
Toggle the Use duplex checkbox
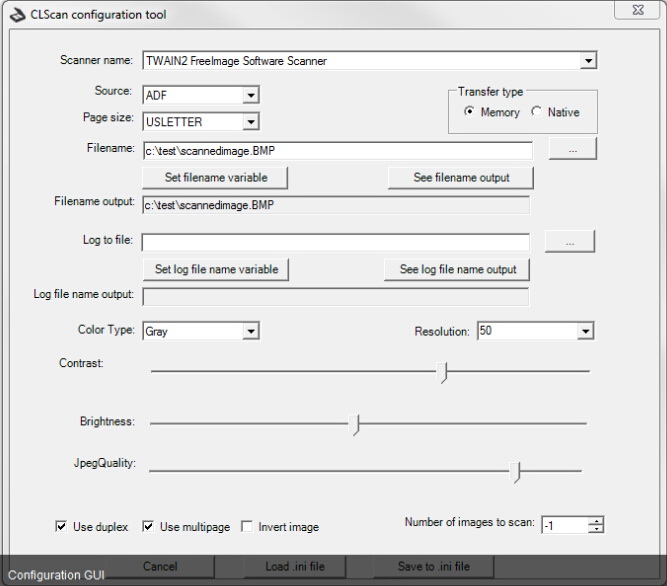(x=61, y=526)
